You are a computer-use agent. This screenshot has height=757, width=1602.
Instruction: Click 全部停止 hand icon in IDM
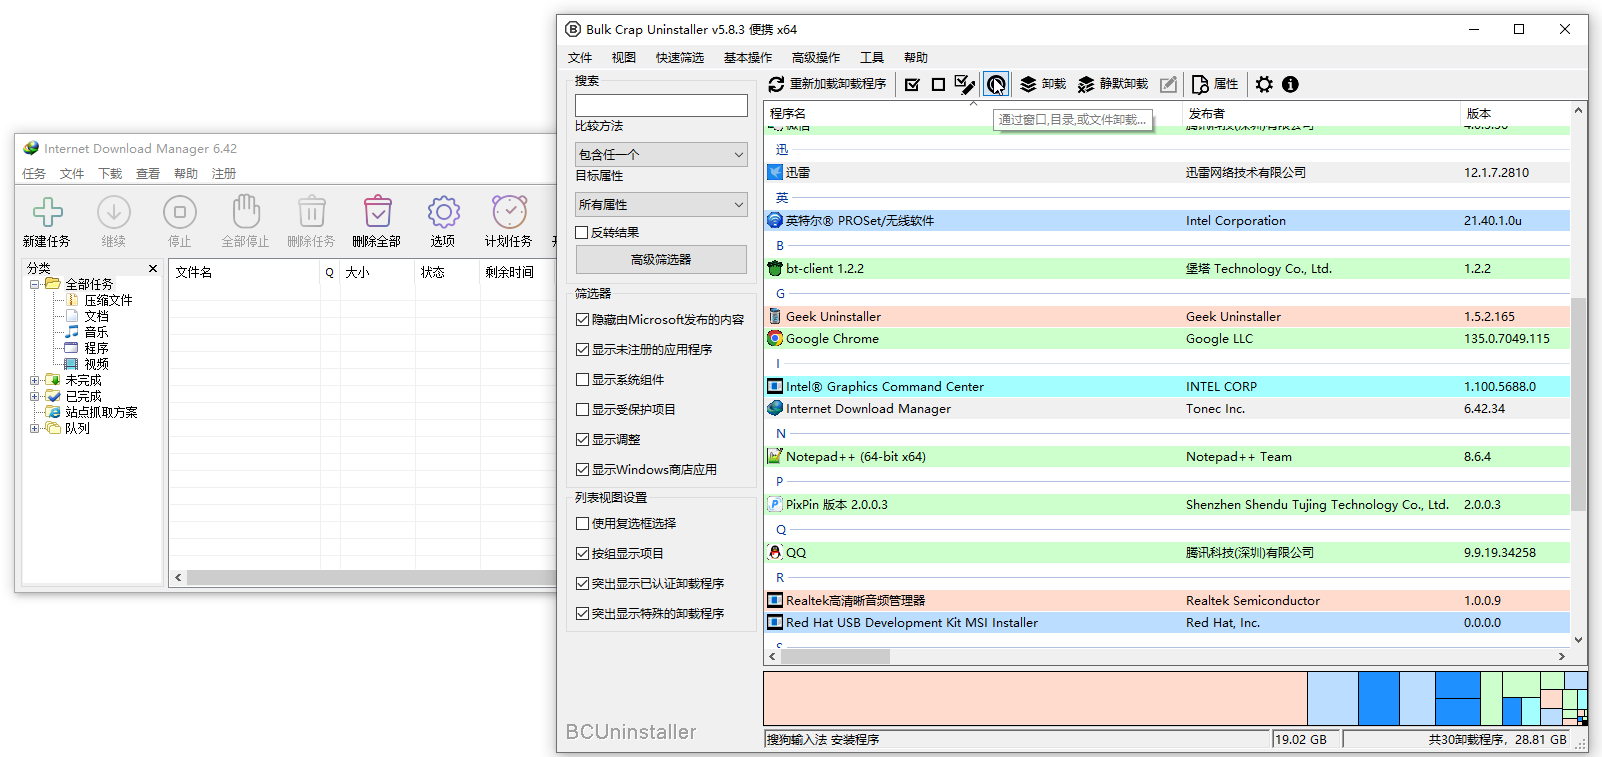(x=245, y=212)
